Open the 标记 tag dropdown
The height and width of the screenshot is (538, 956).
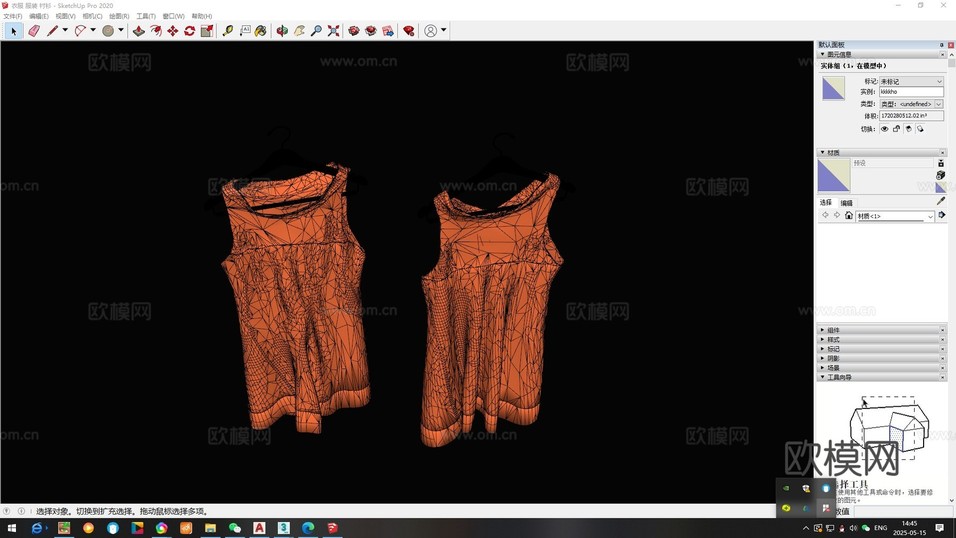(x=911, y=81)
